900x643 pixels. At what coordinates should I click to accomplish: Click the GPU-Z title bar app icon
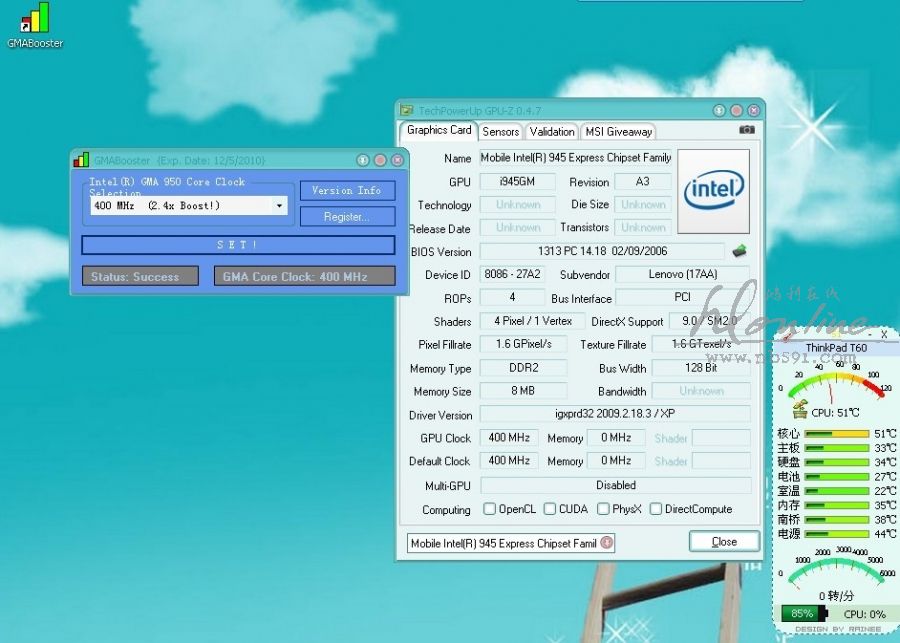pyautogui.click(x=407, y=111)
